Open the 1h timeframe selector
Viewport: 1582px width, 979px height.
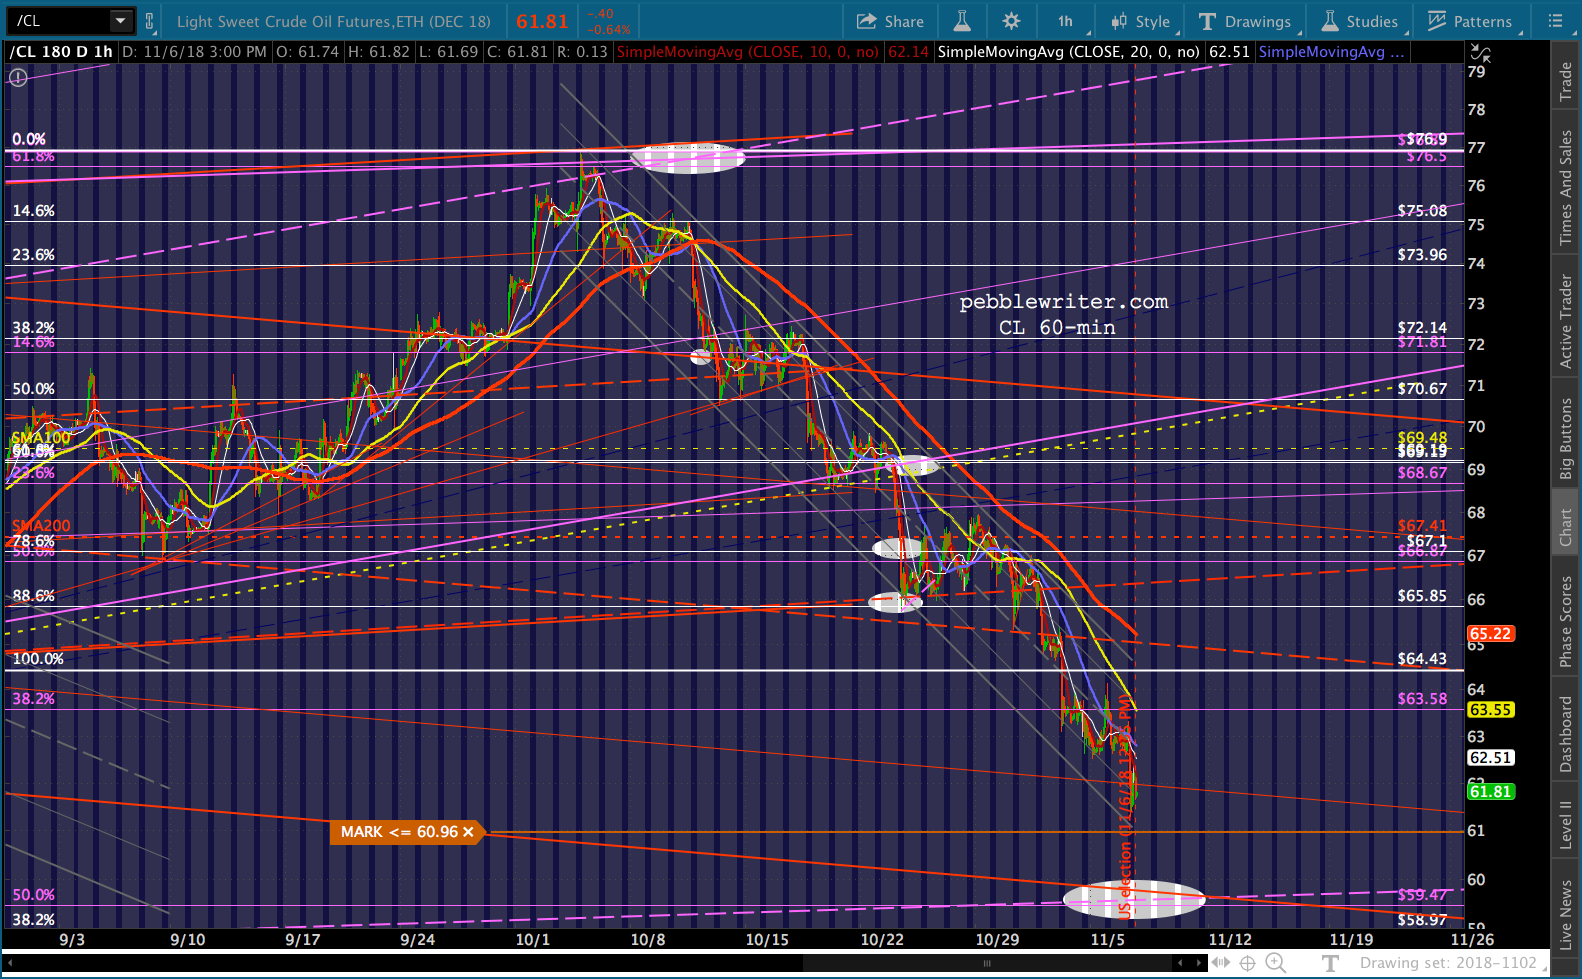1065,21
